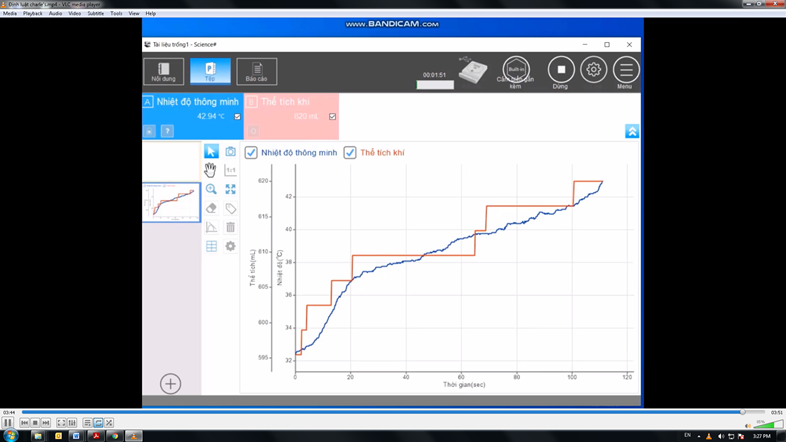Stop VLC playback square button
The image size is (786, 442).
35,423
